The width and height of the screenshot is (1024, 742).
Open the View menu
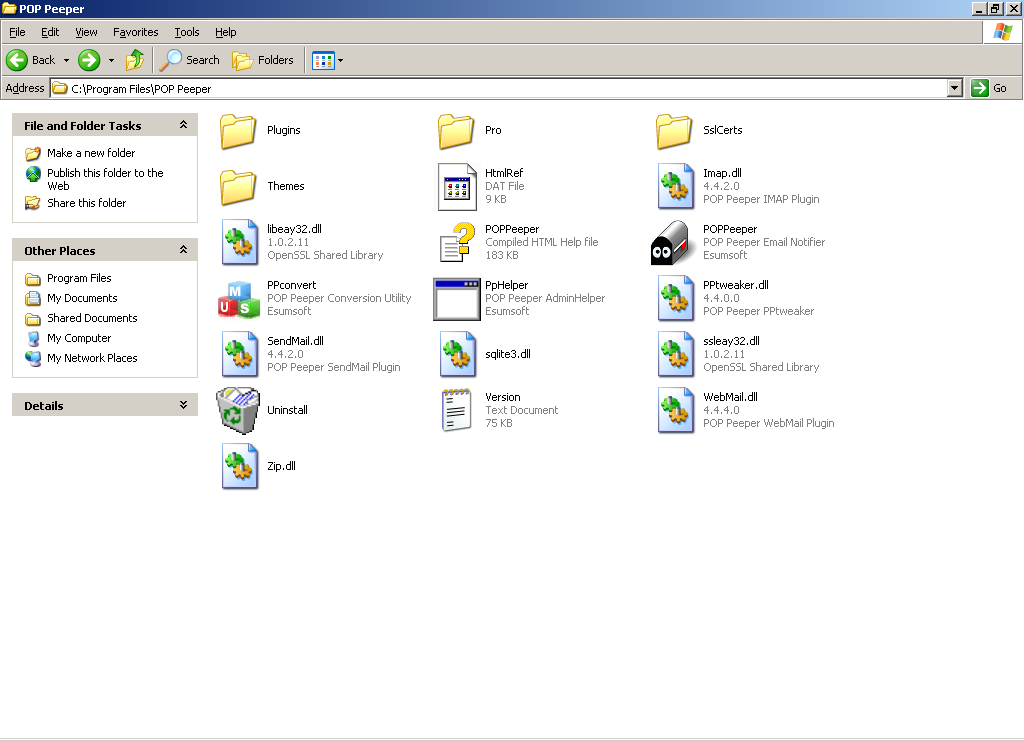point(86,32)
